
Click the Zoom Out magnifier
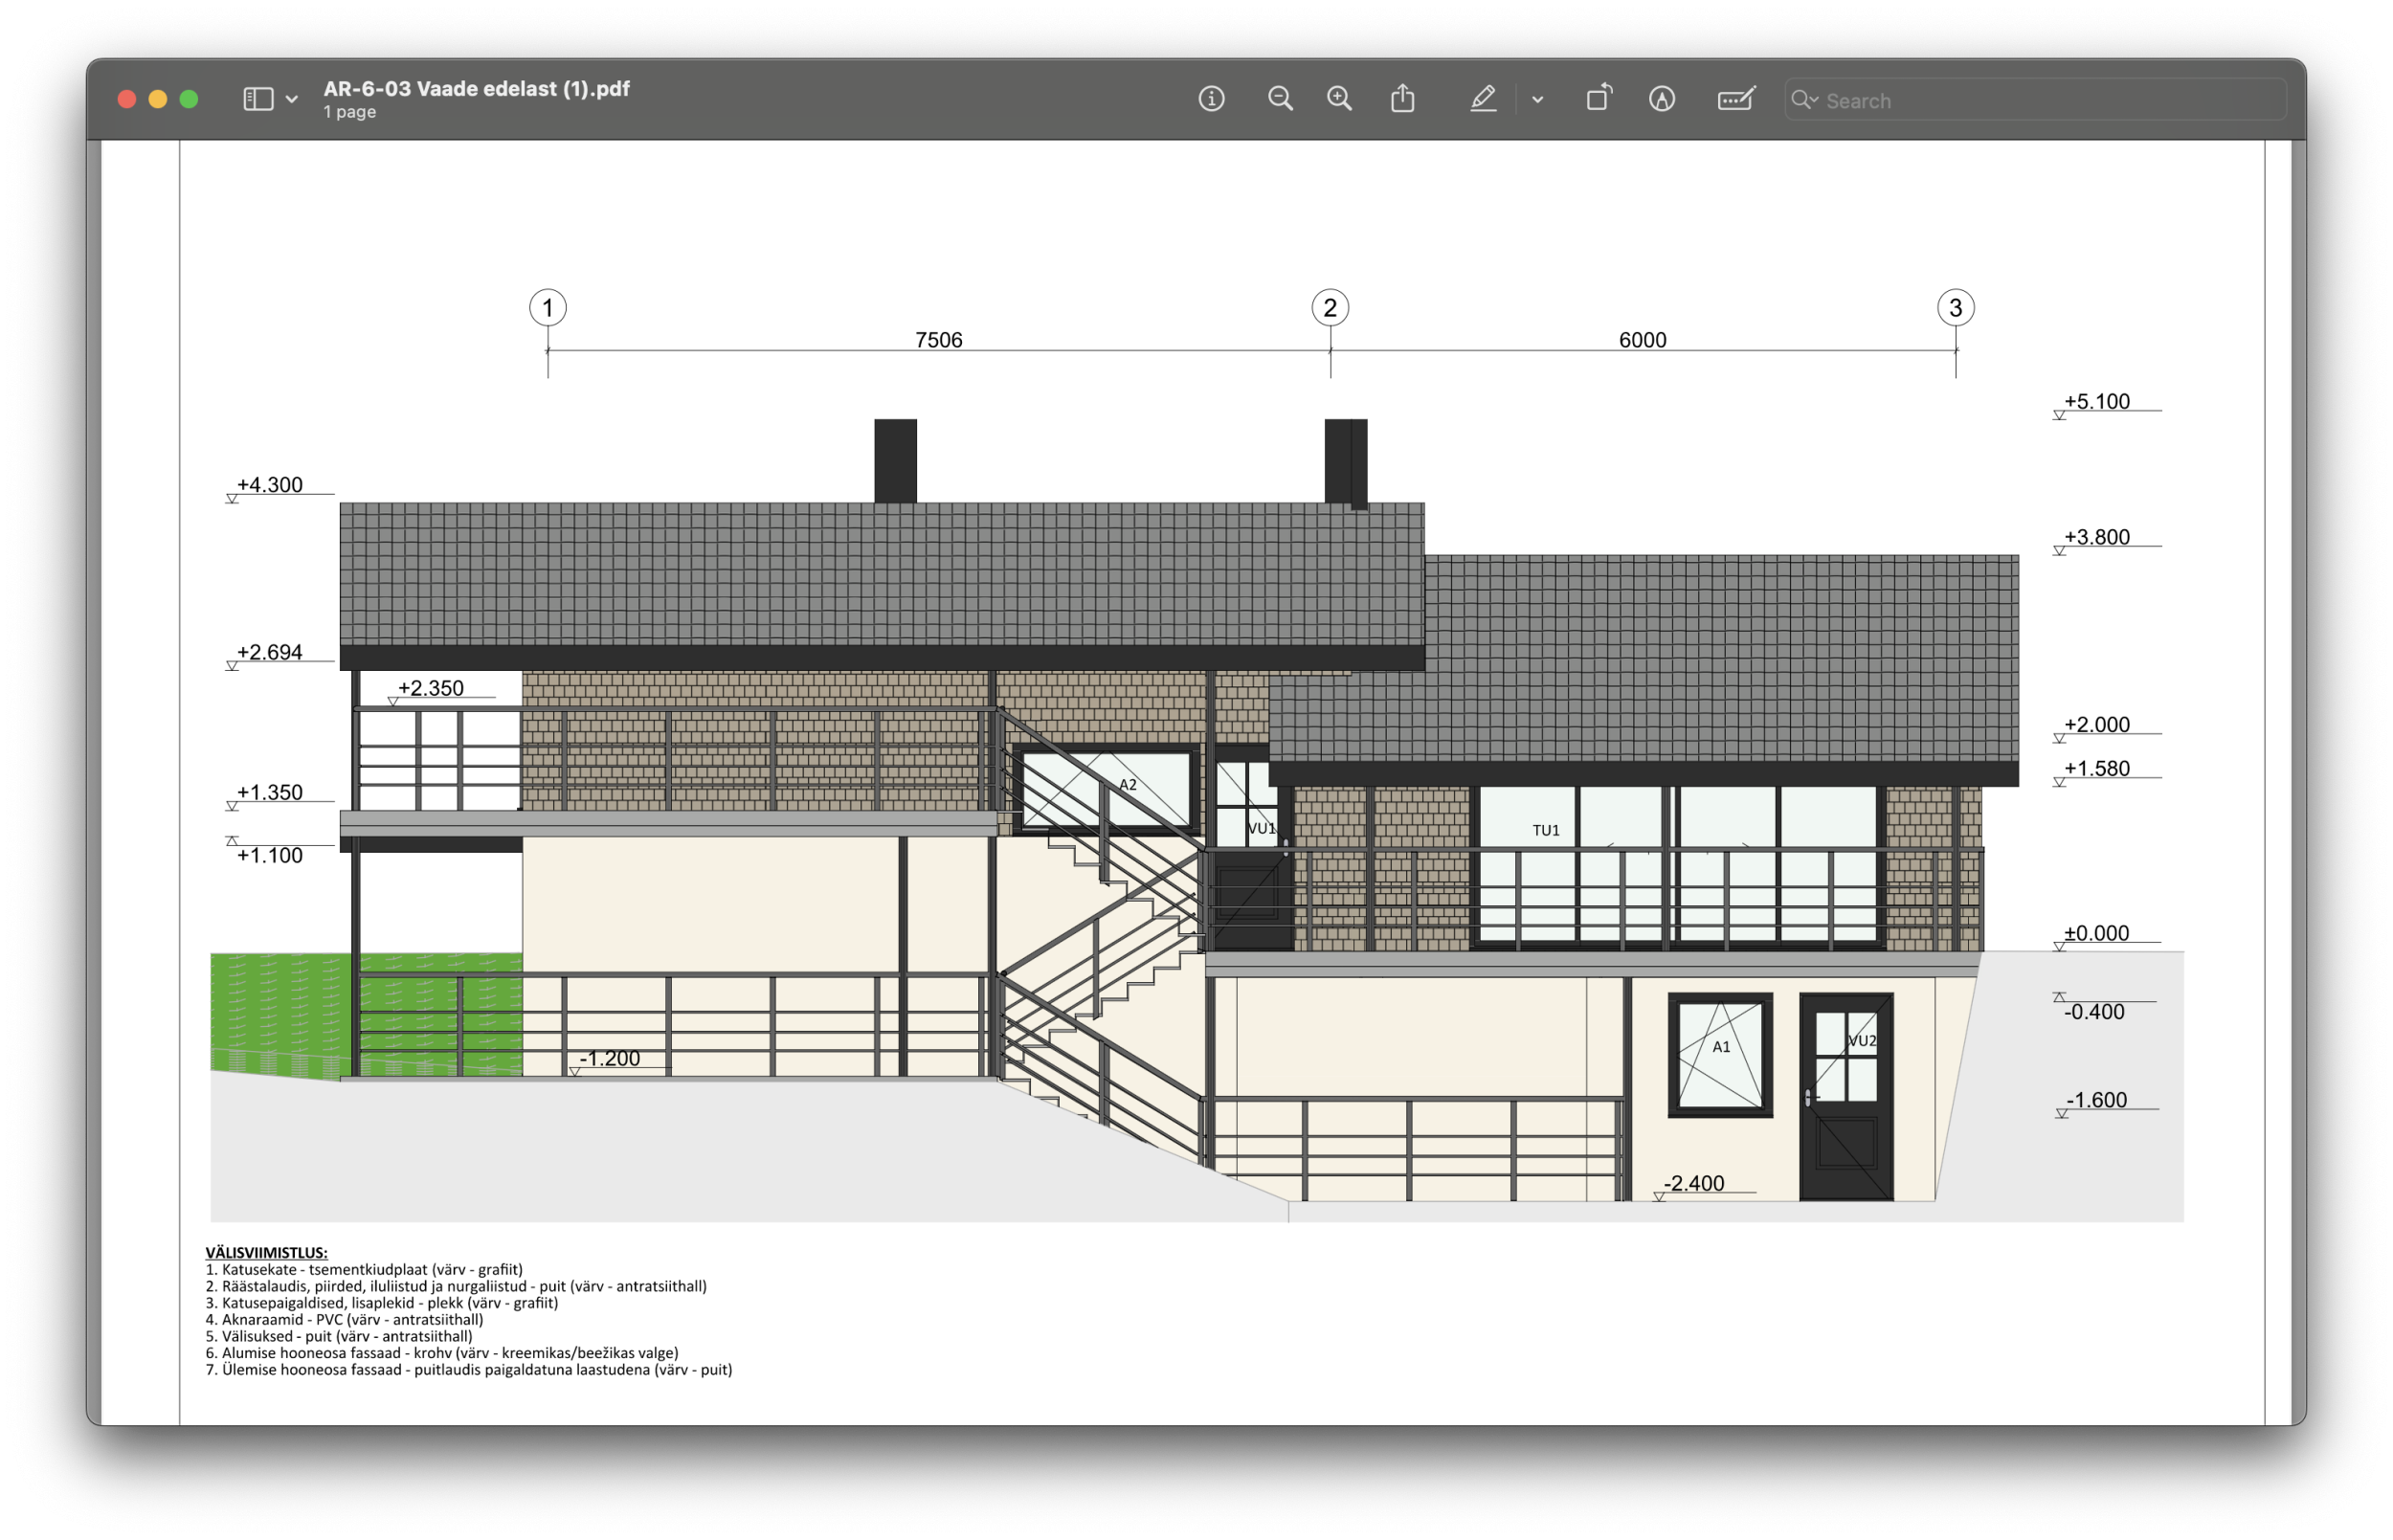coord(1279,99)
